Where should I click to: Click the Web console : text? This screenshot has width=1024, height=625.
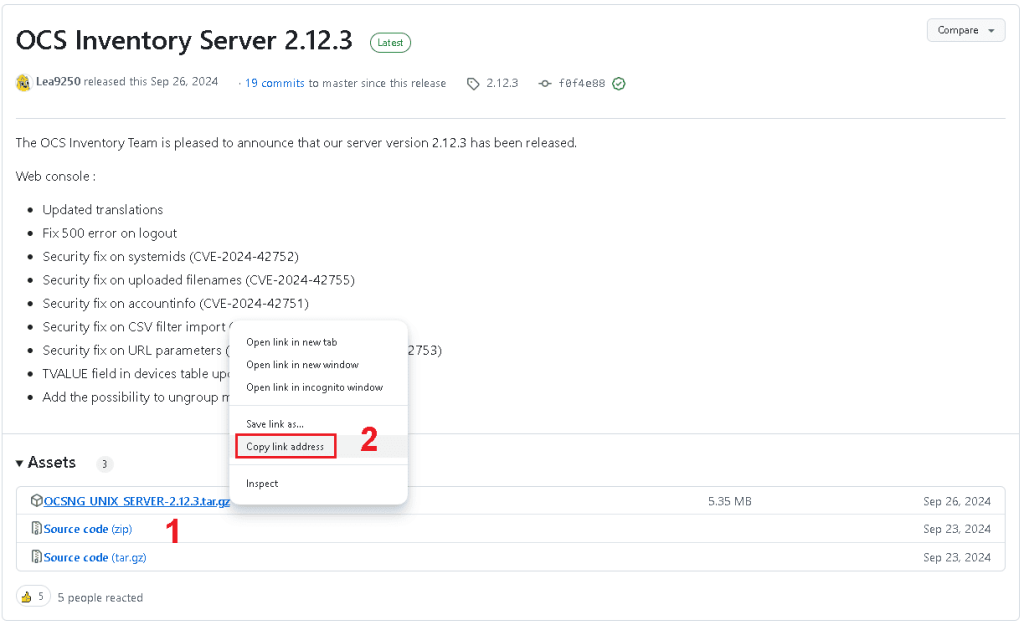click(x=56, y=176)
